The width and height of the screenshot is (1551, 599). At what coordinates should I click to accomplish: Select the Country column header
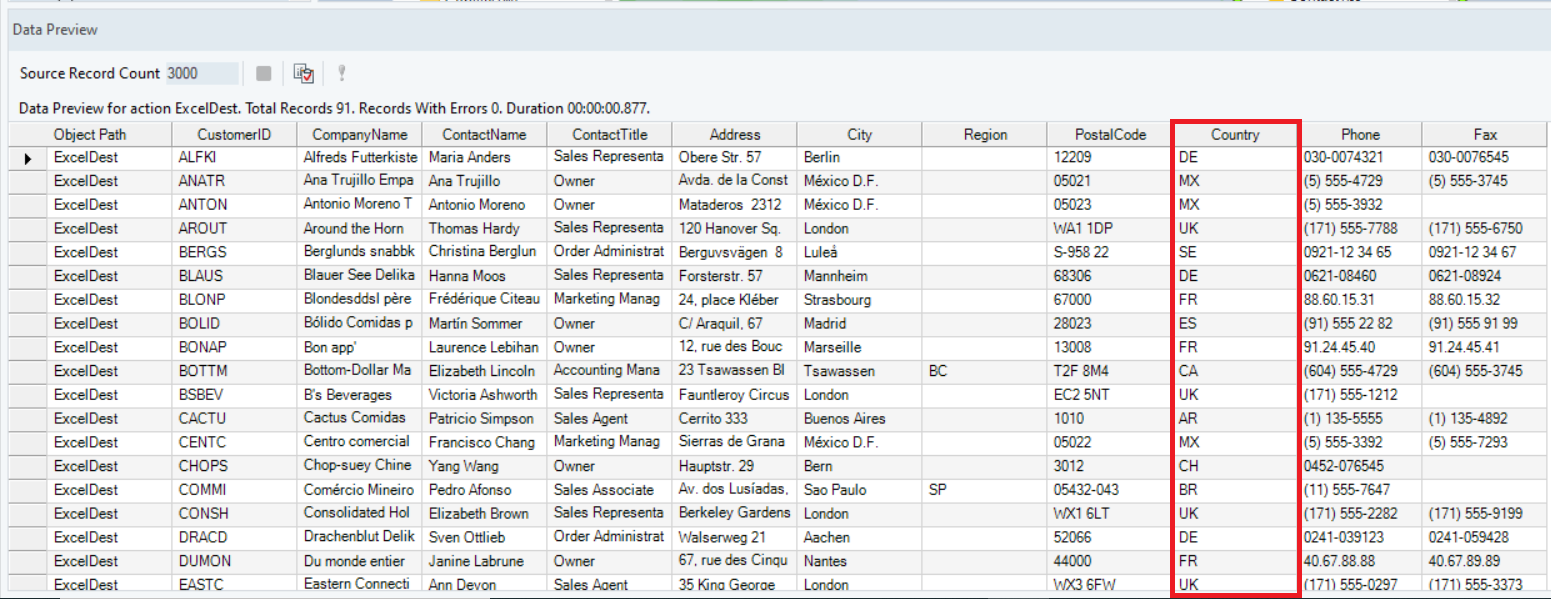coord(1235,134)
